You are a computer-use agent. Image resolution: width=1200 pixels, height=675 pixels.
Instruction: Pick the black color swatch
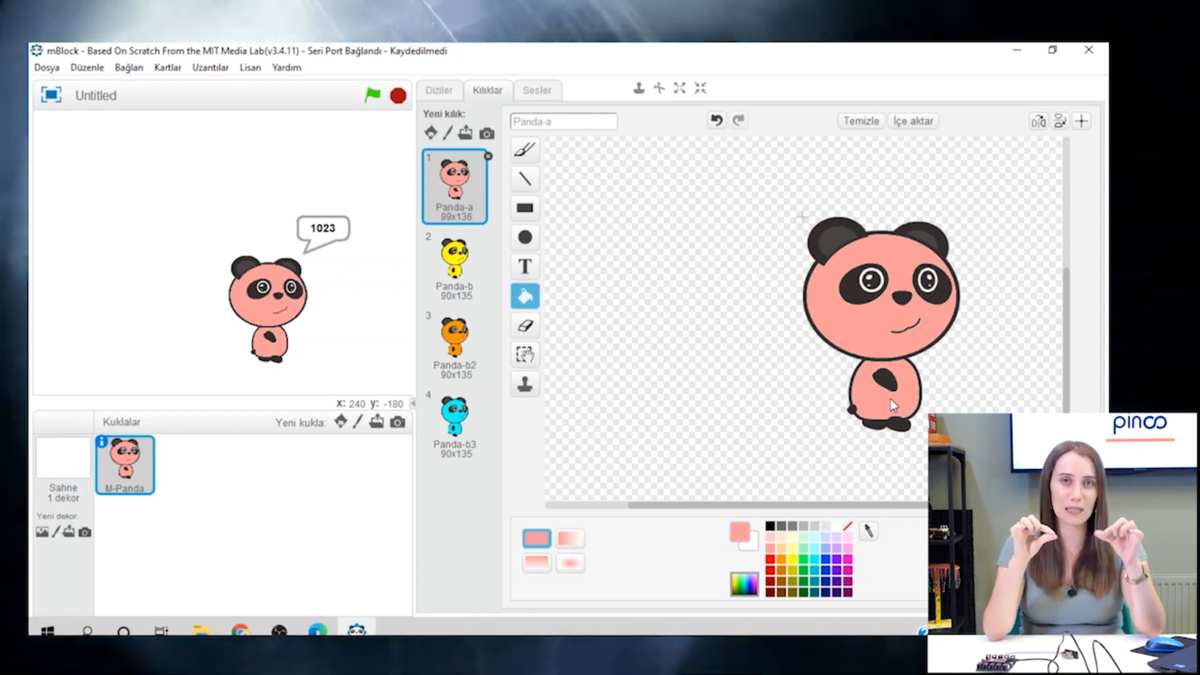click(x=770, y=526)
